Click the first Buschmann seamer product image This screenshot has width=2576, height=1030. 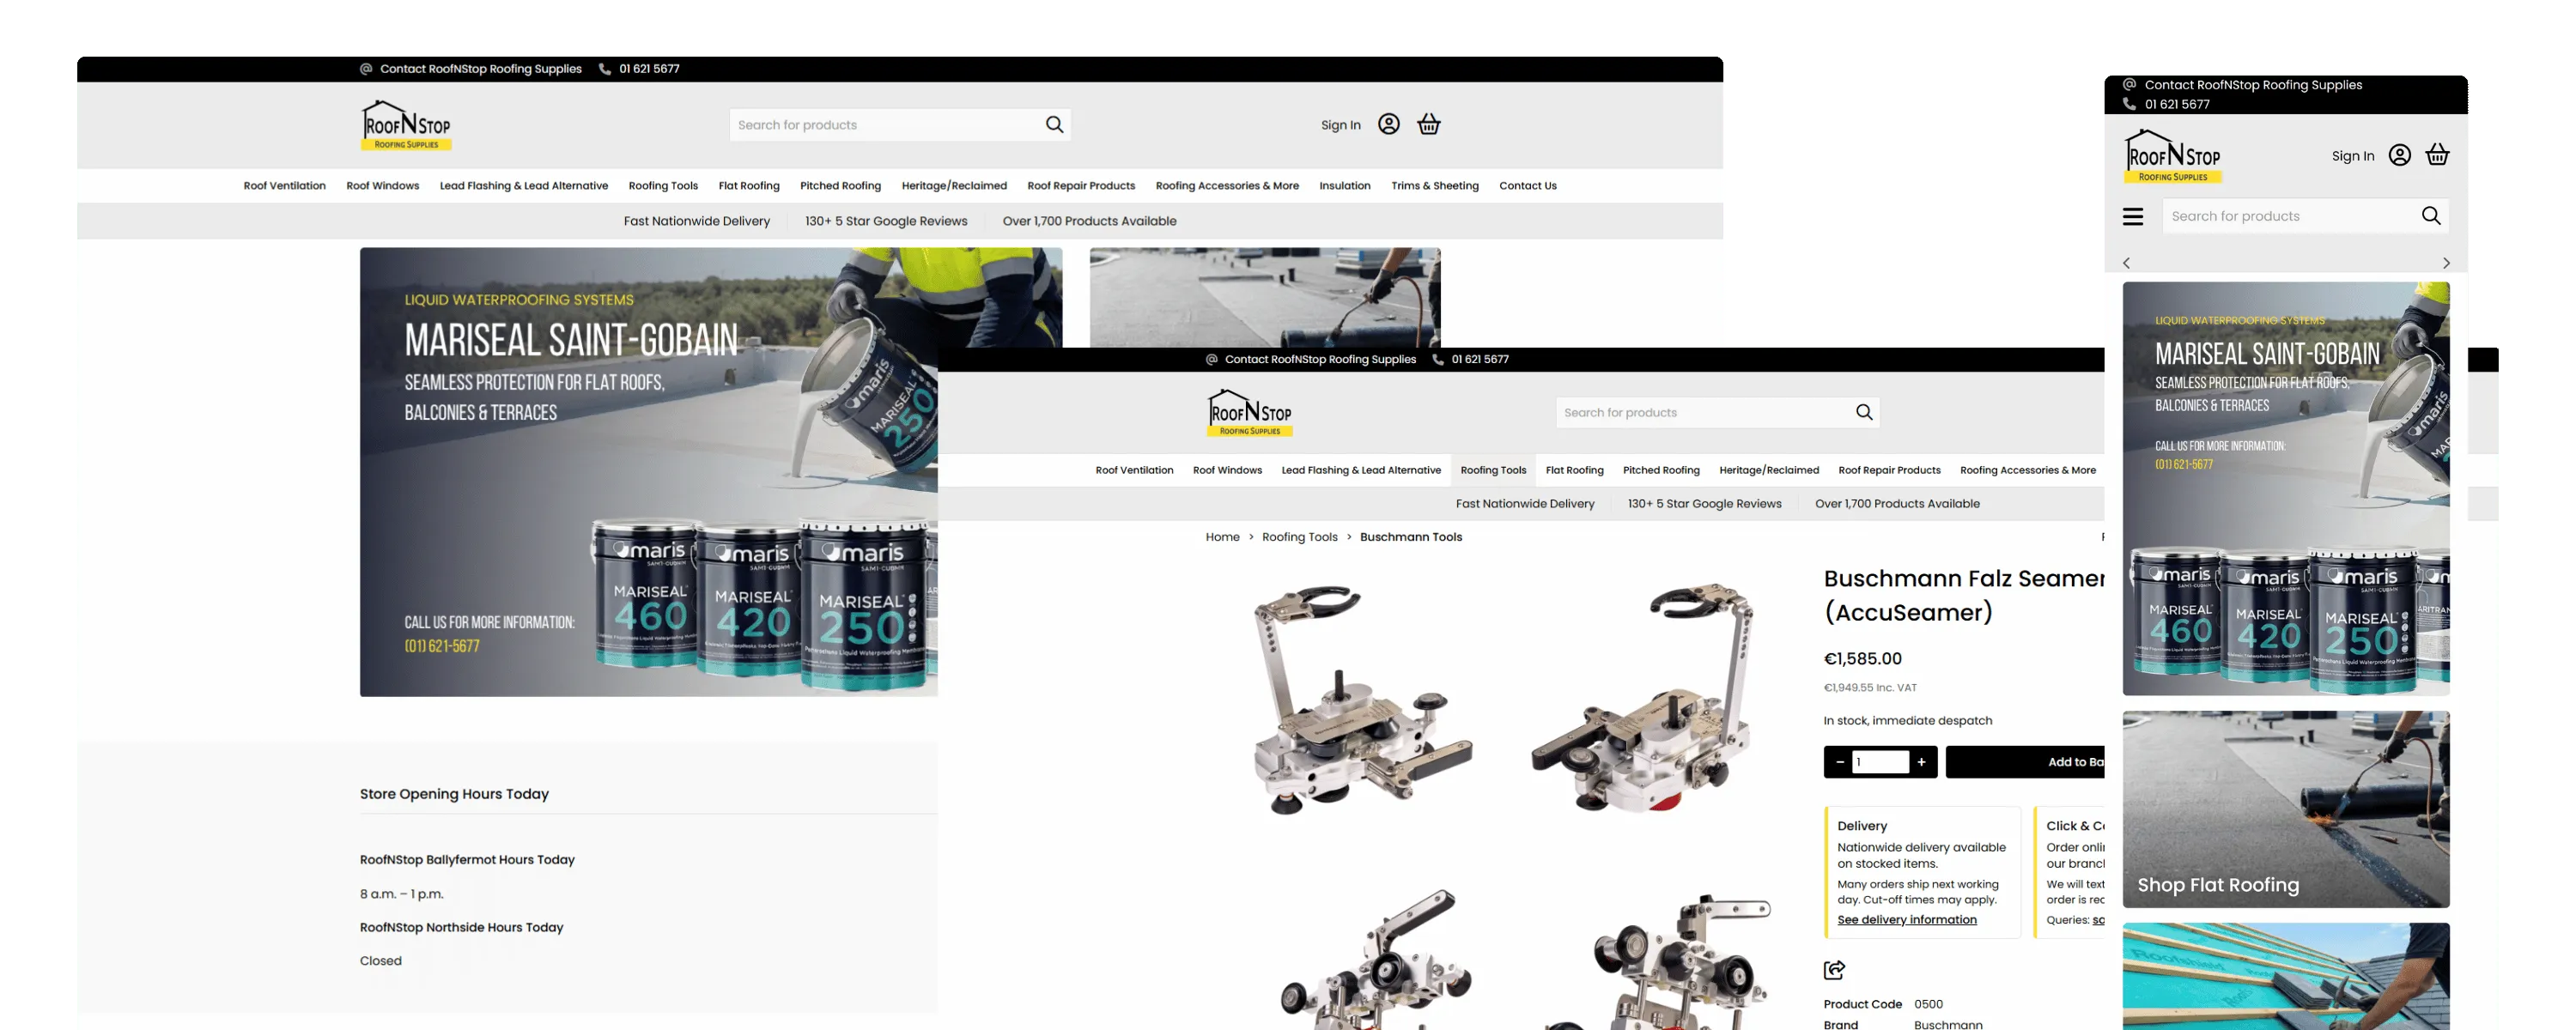1361,700
